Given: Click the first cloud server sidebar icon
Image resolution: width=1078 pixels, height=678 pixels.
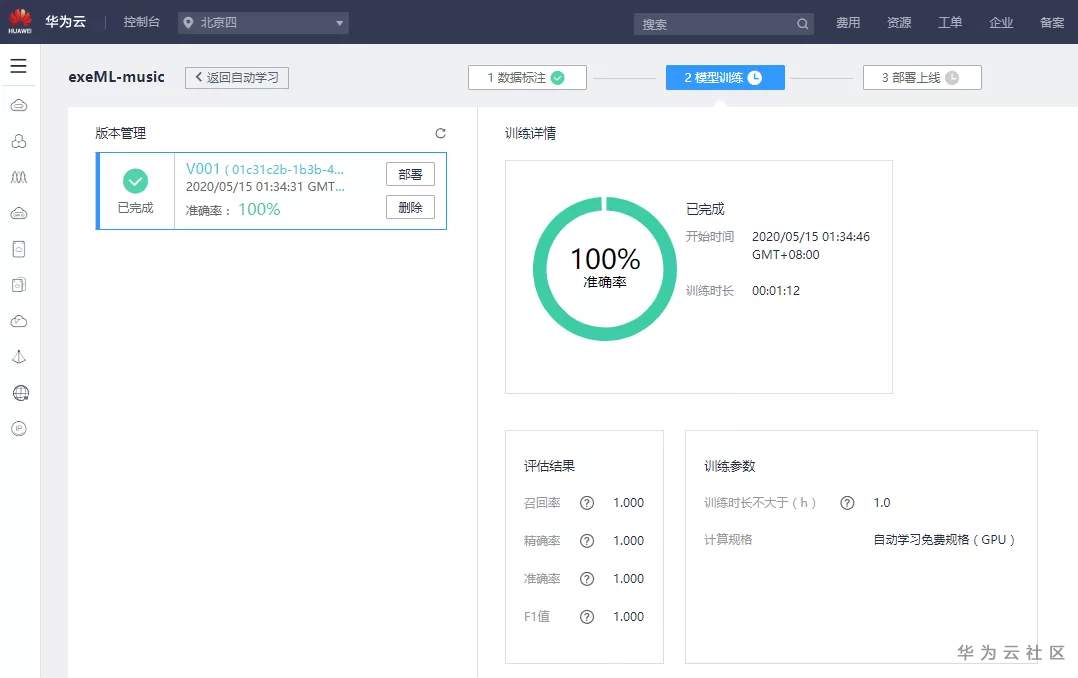Looking at the screenshot, I should (x=19, y=105).
